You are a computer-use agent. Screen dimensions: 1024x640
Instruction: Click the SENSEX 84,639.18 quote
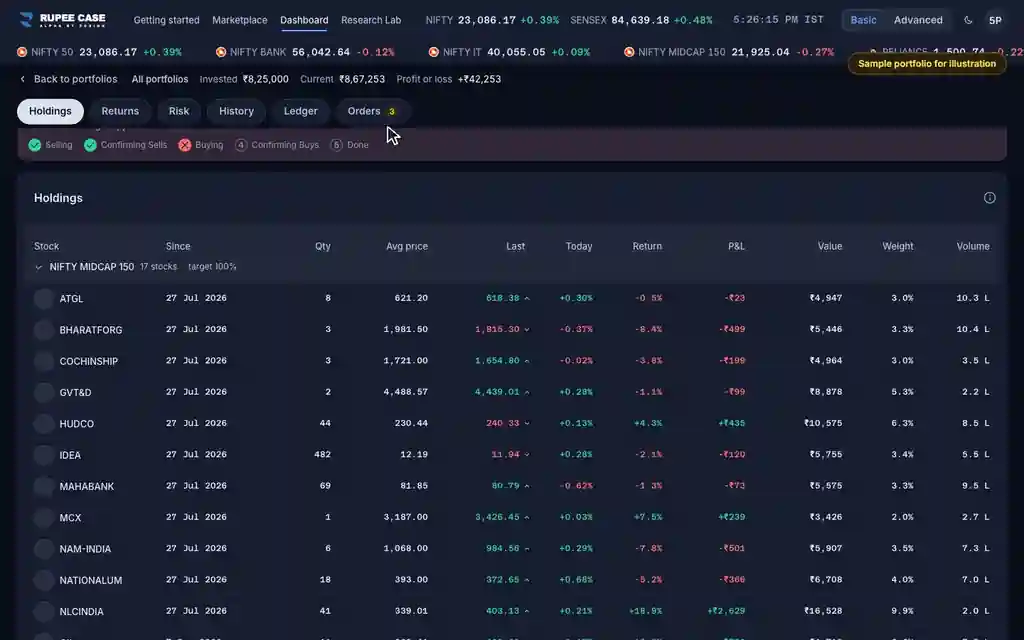coord(641,20)
